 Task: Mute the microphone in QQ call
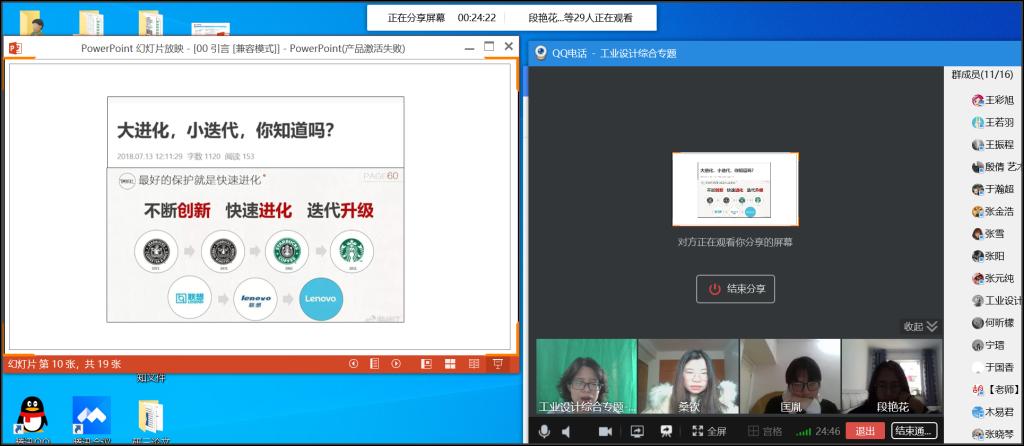point(545,431)
